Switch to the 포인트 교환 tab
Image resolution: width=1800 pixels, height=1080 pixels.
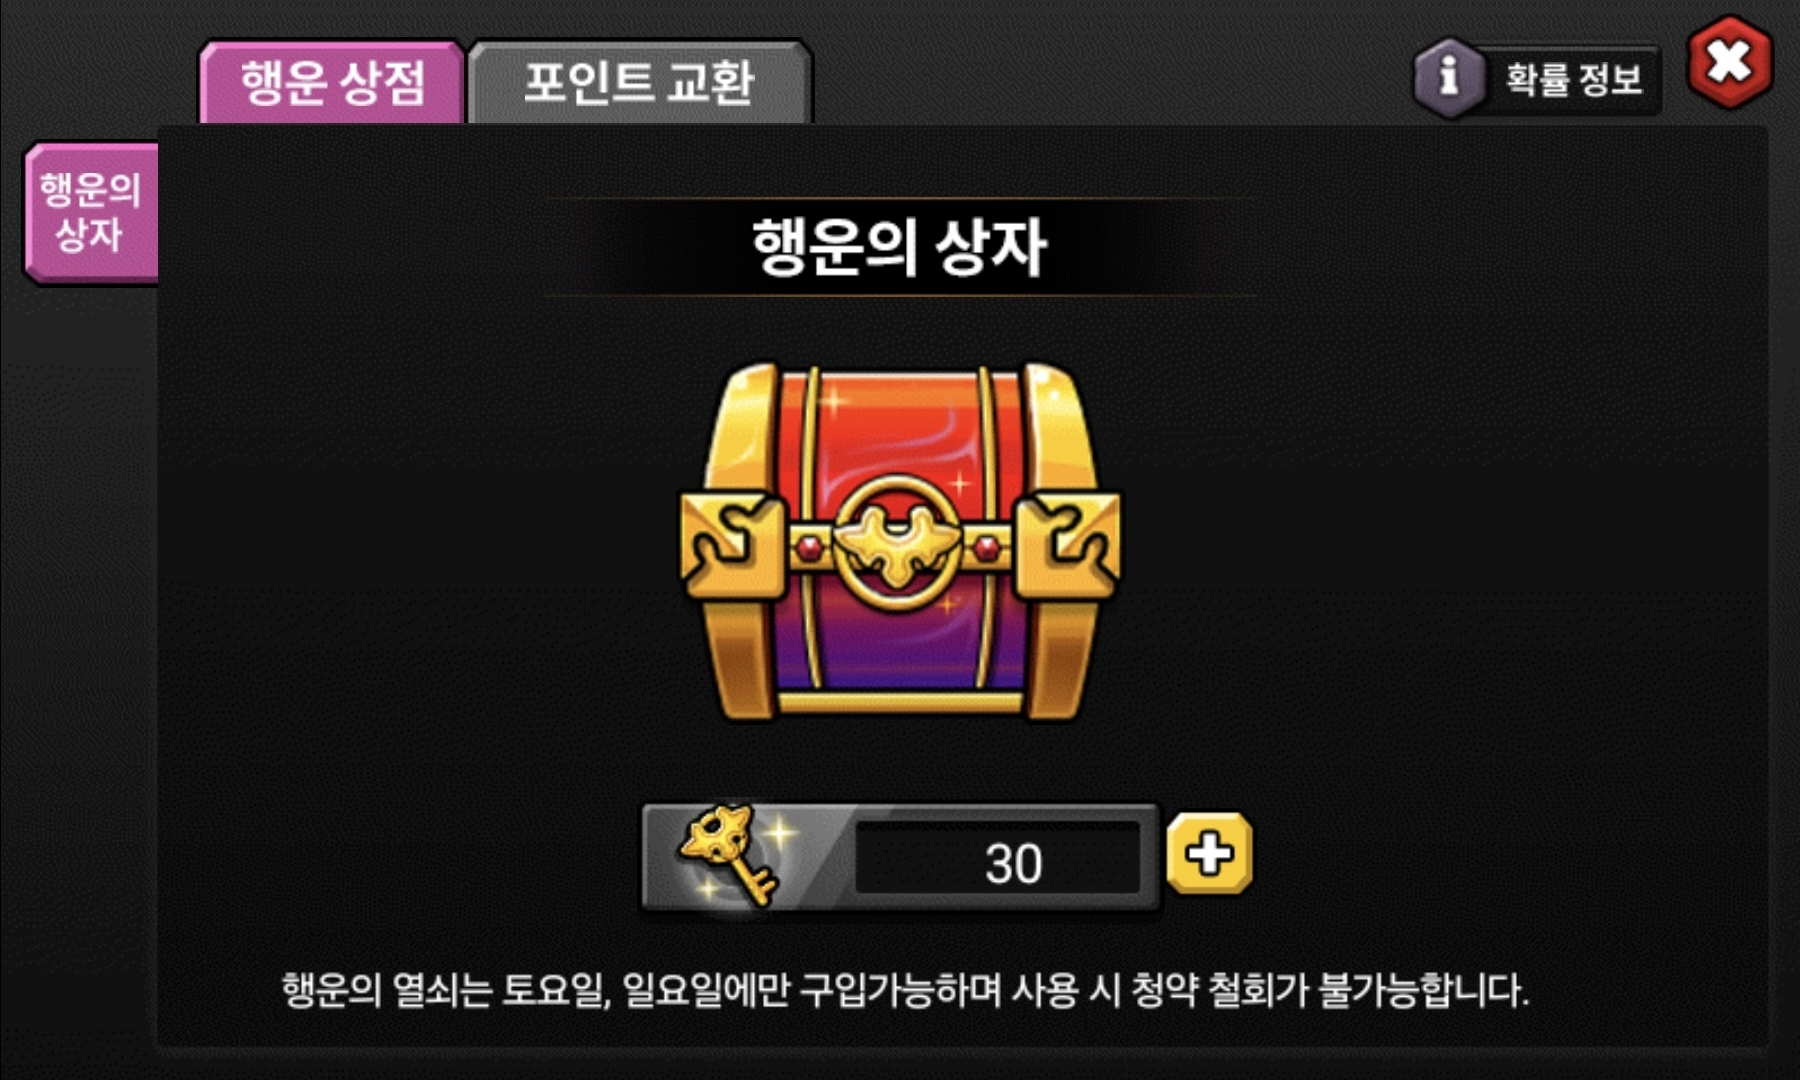[639, 82]
